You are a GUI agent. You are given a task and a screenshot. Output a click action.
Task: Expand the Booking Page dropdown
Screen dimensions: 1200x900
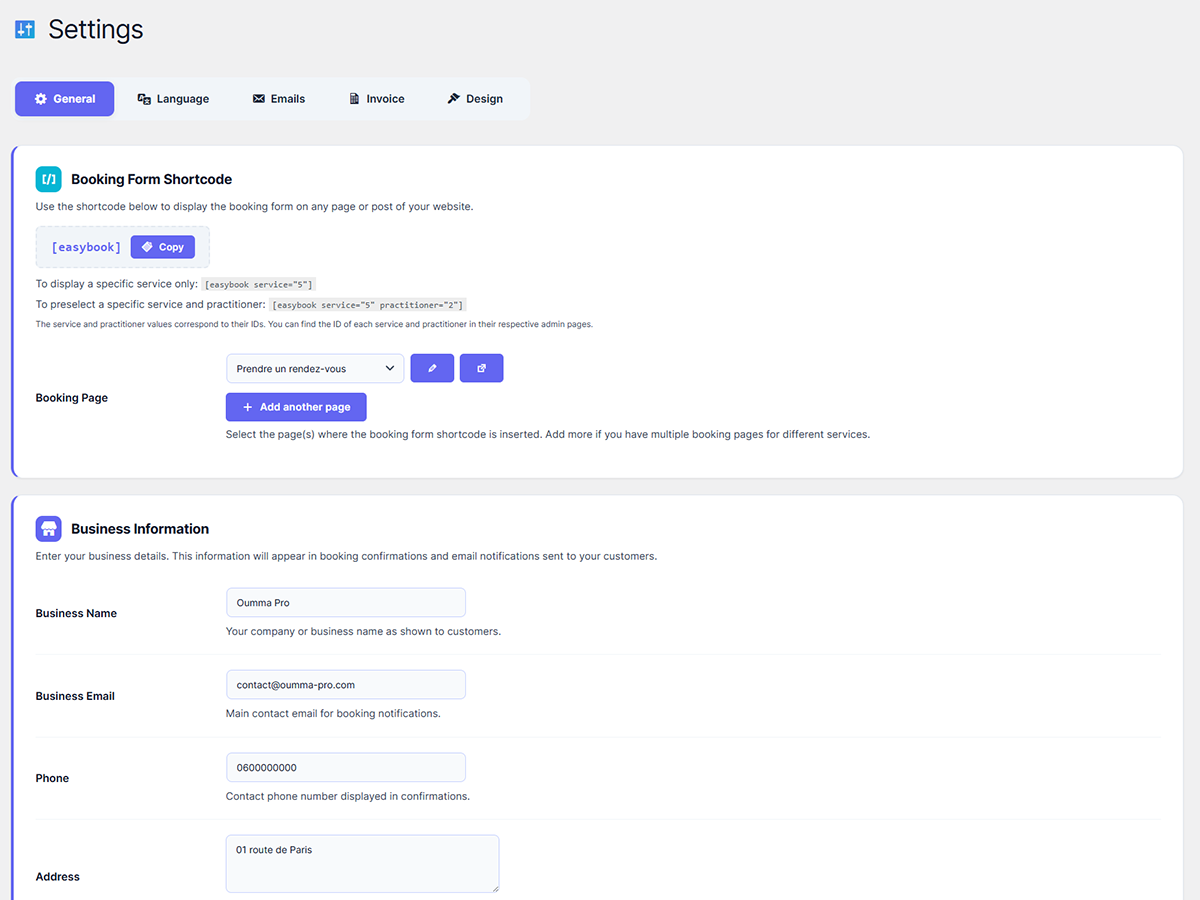click(x=315, y=368)
